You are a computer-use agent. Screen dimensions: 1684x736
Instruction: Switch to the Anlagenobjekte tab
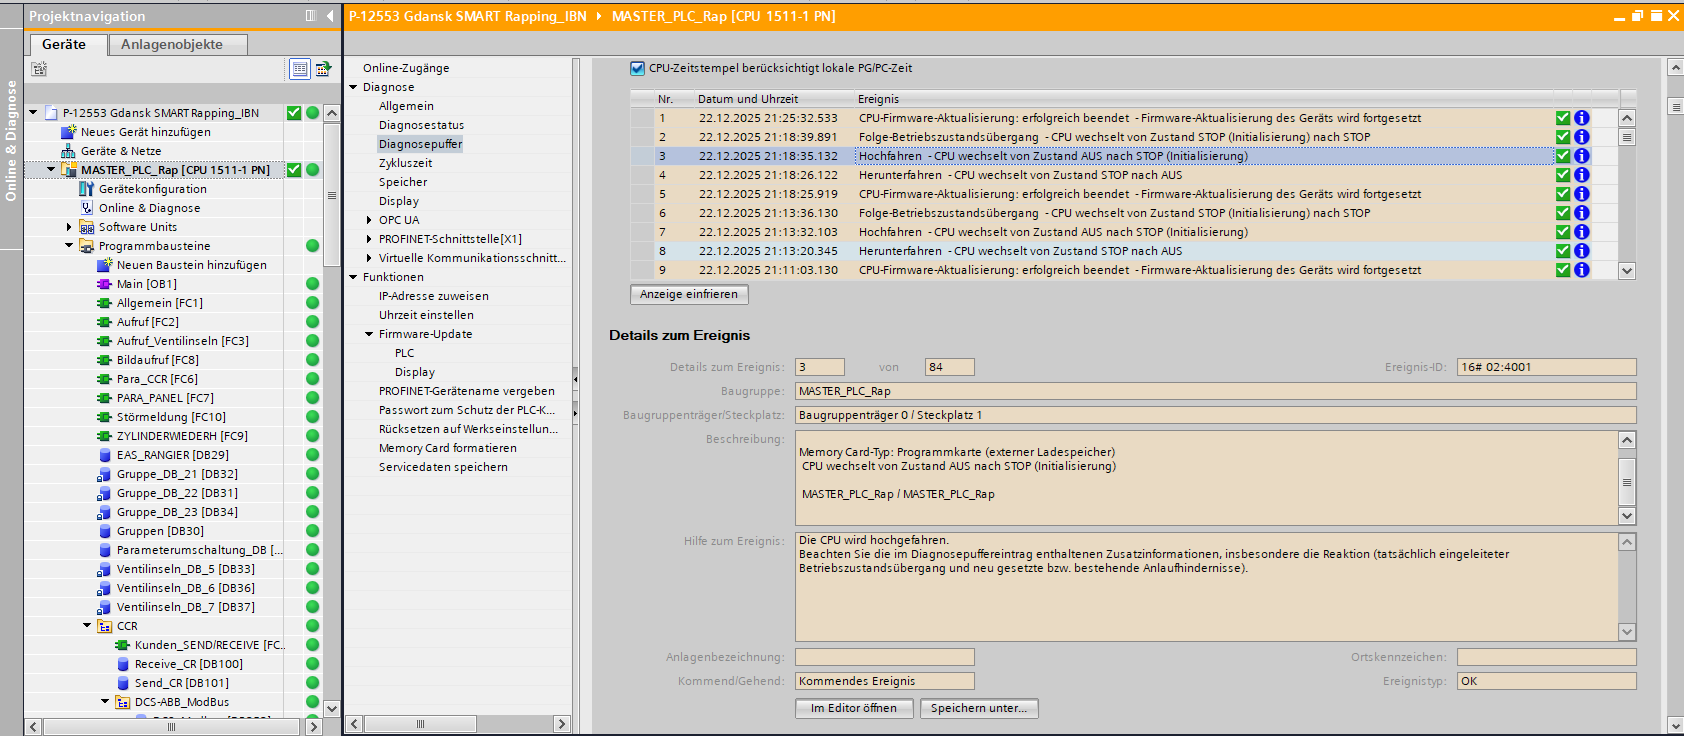[x=172, y=44]
